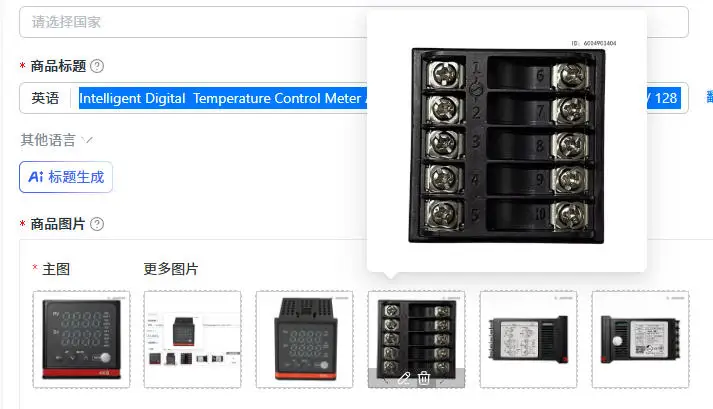Open the 请选择国家 country dropdown

tap(354, 22)
